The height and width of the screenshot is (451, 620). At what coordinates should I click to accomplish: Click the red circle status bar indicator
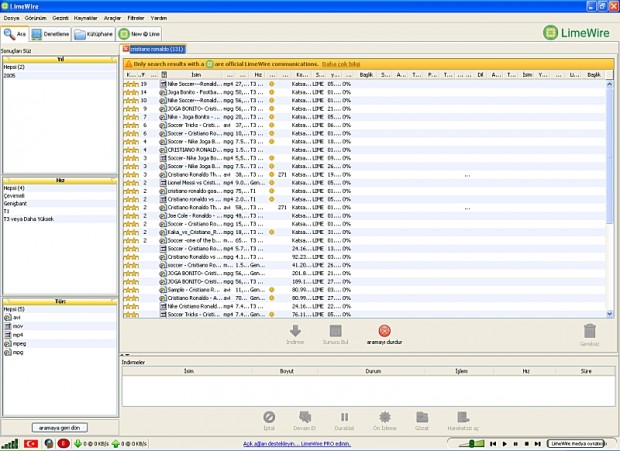tap(64, 443)
